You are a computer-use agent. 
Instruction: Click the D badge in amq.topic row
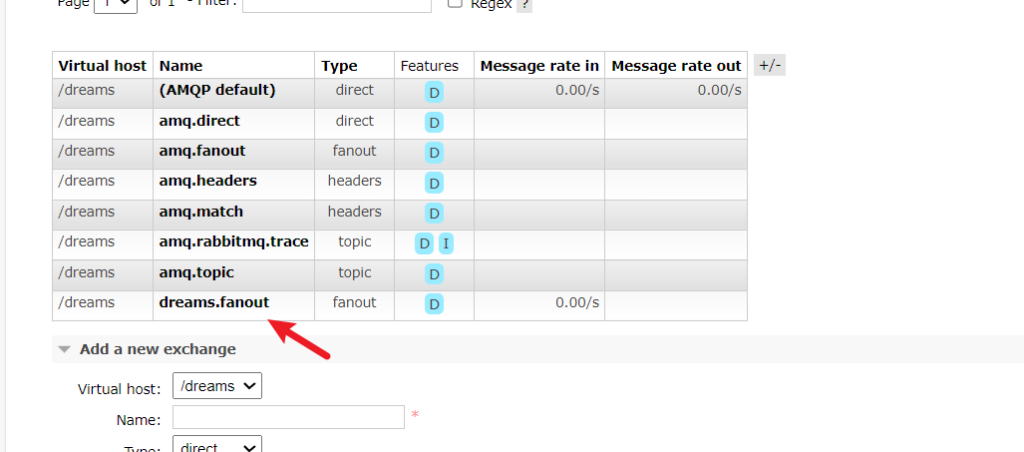tap(434, 274)
